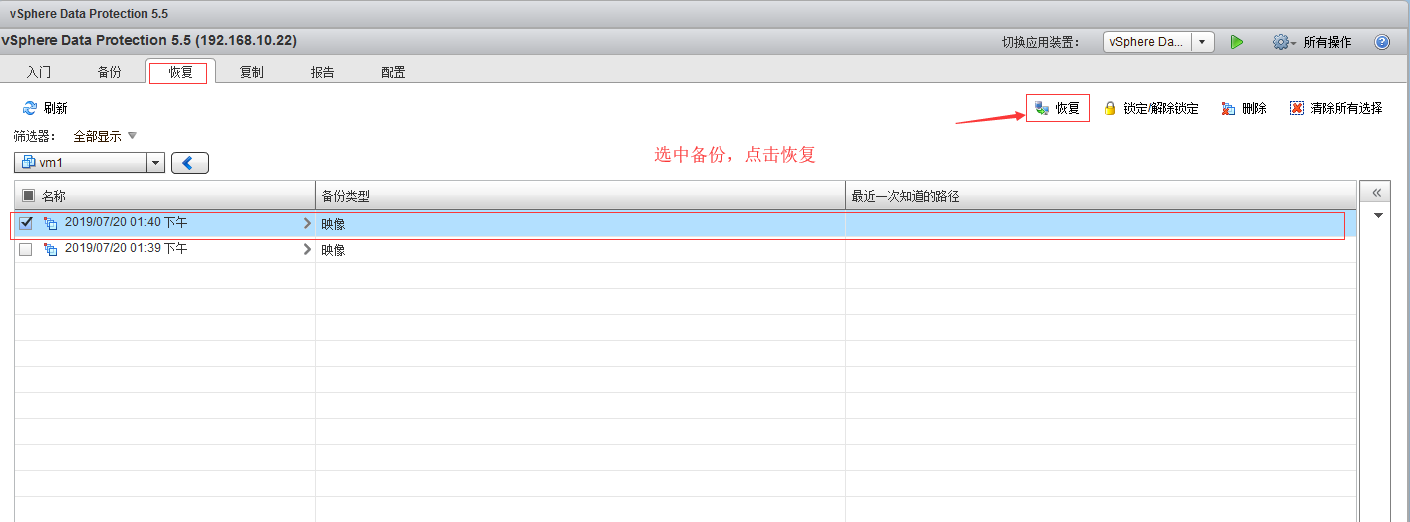The image size is (1410, 522).
Task: Open the gear 所有操作 menu
Action: 1311,42
